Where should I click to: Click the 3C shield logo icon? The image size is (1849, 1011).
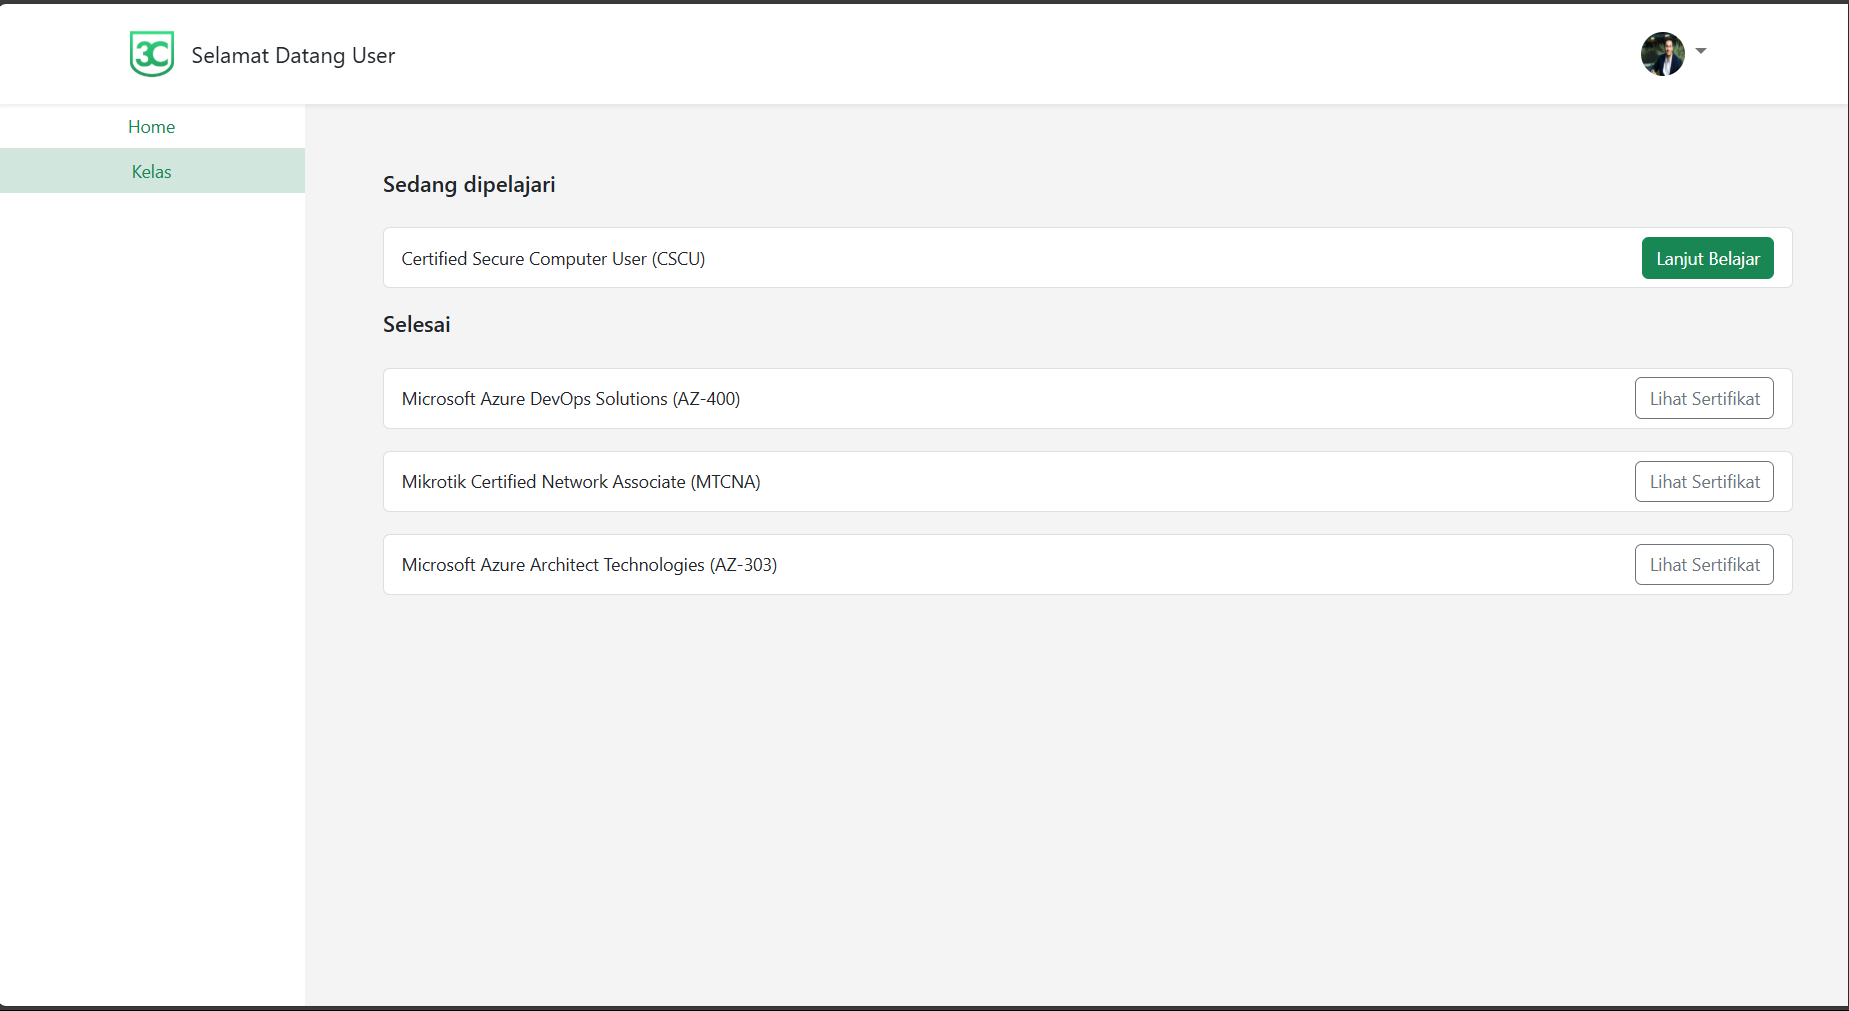[x=152, y=54]
